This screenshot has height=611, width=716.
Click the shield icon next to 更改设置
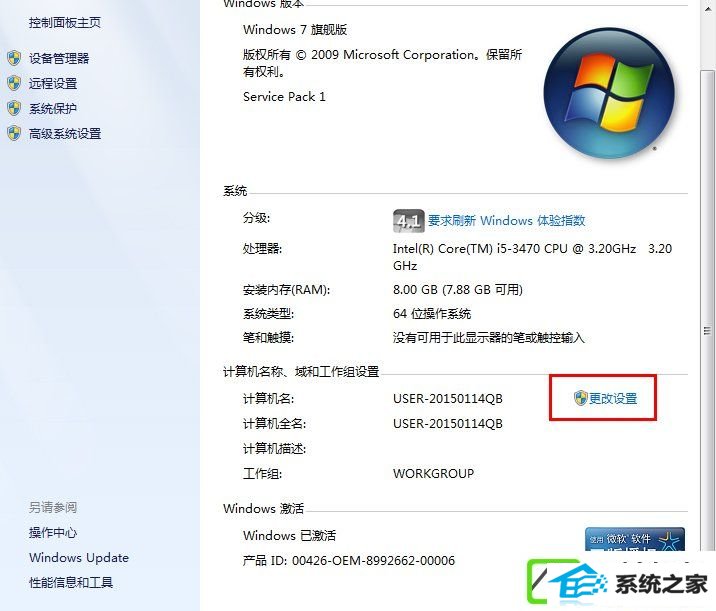click(x=580, y=398)
